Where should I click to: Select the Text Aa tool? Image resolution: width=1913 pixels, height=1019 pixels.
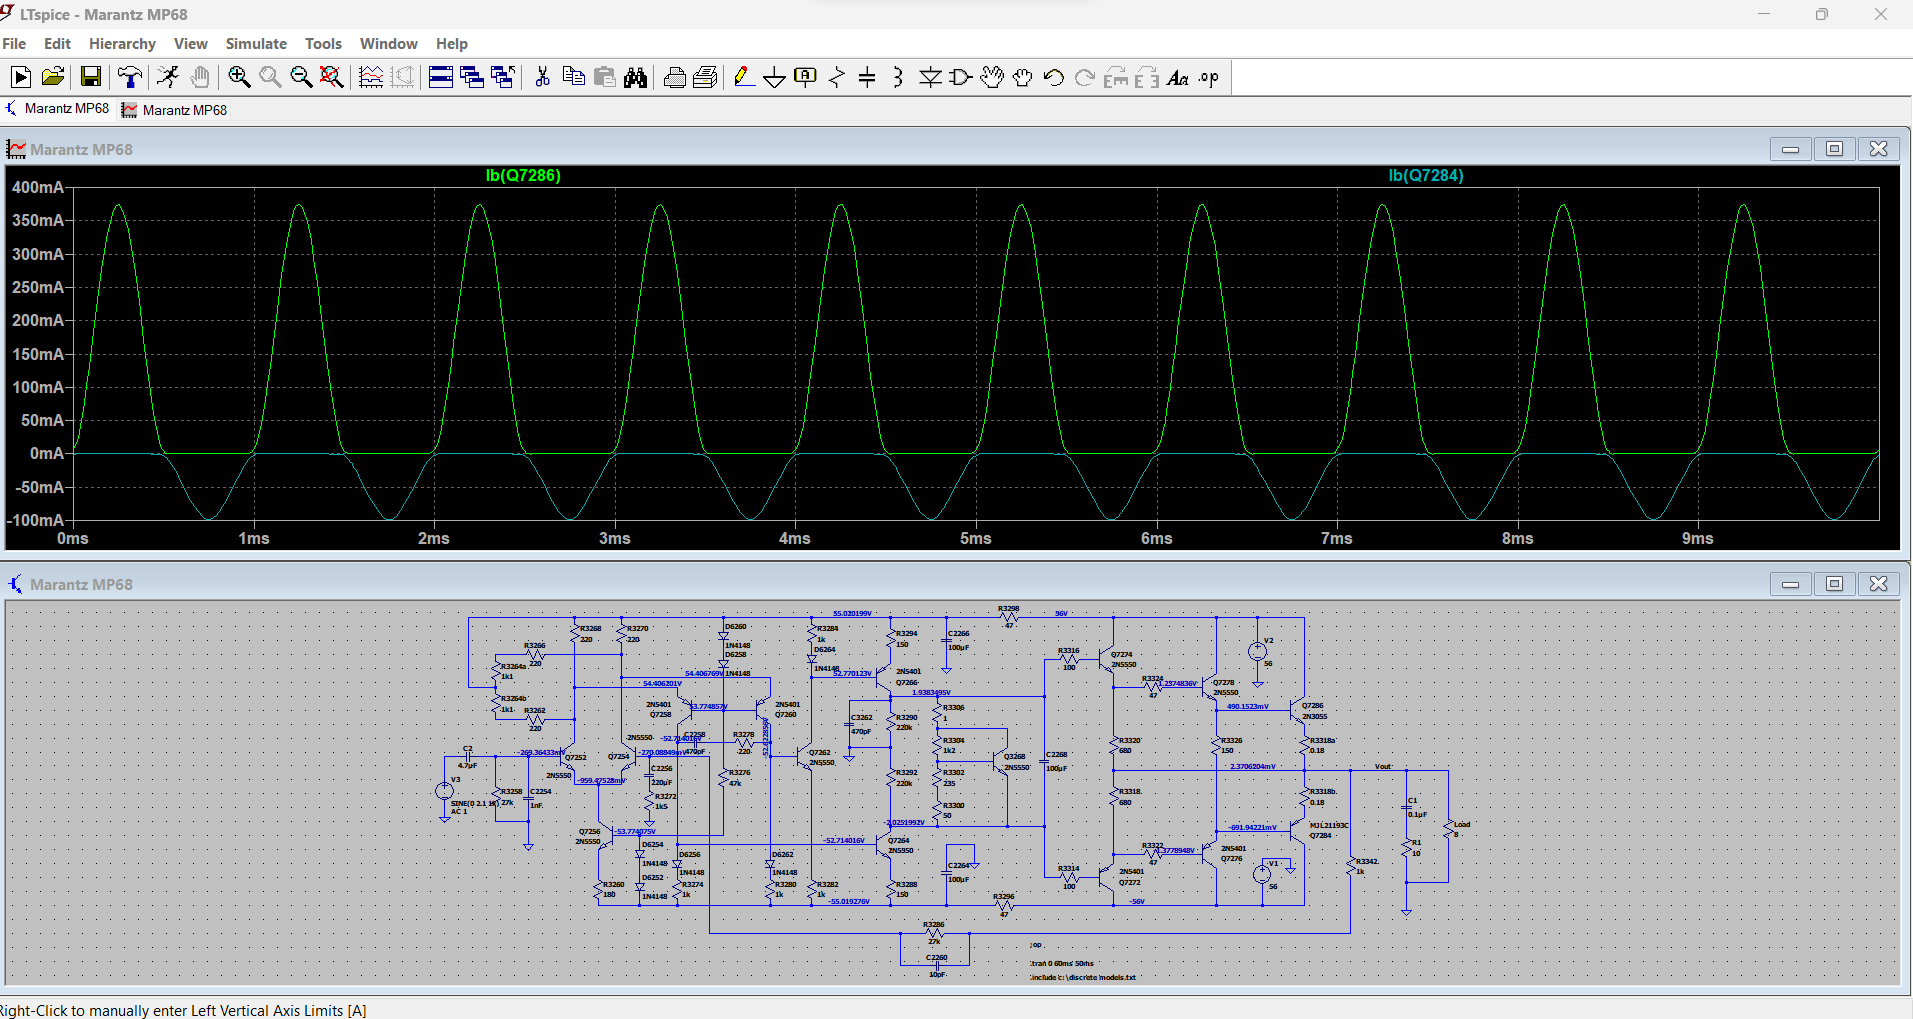coord(1178,78)
